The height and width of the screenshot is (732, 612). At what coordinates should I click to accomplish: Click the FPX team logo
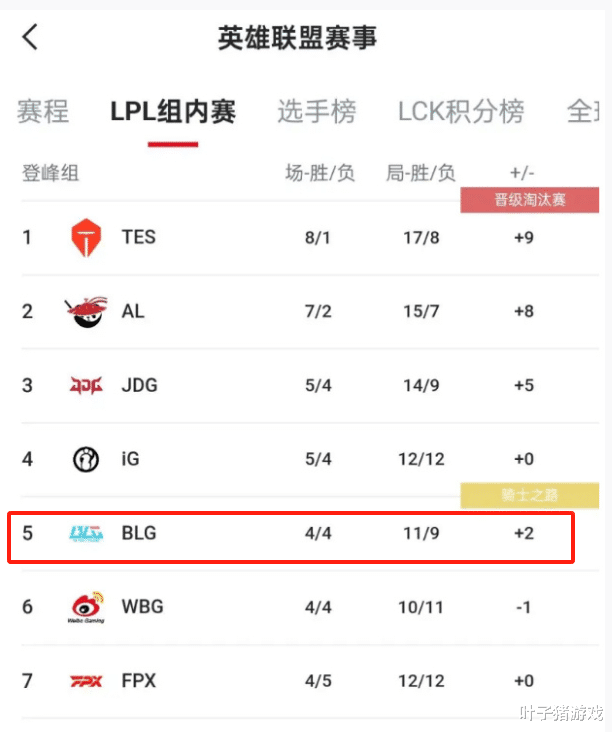86,681
